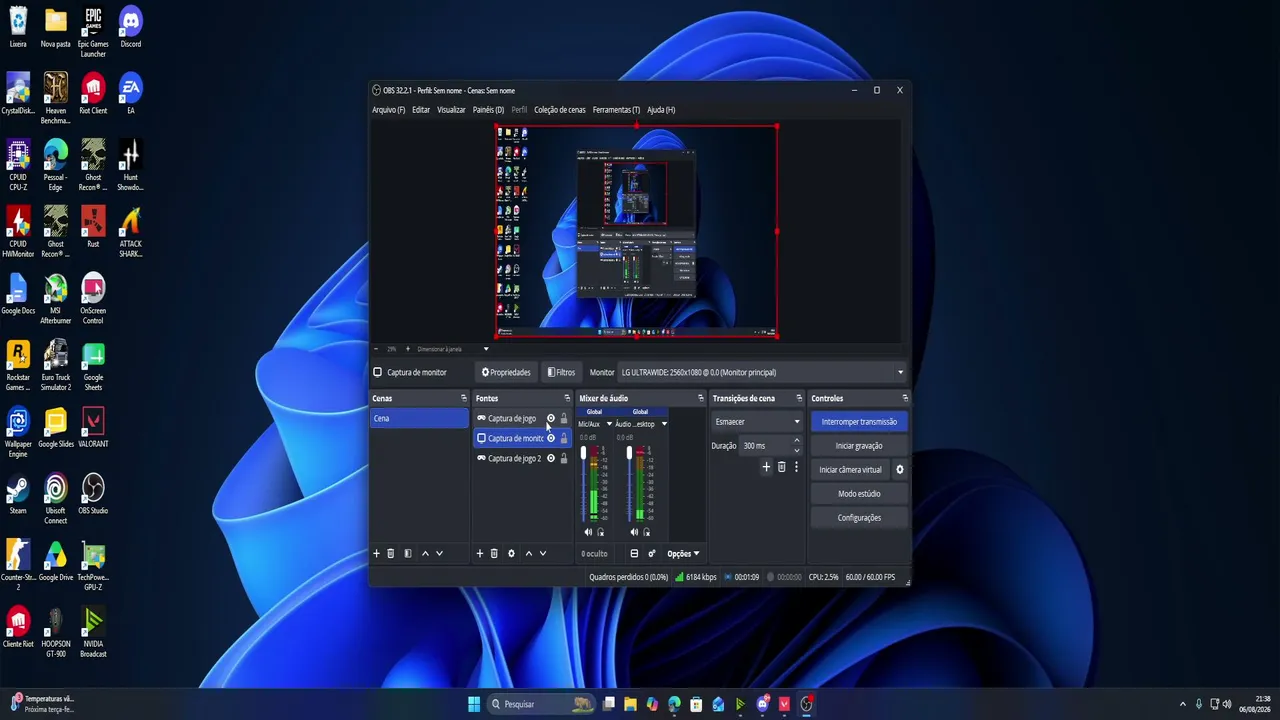The height and width of the screenshot is (720, 1280).
Task: Add a scene transition with plus icon
Action: [x=767, y=467]
